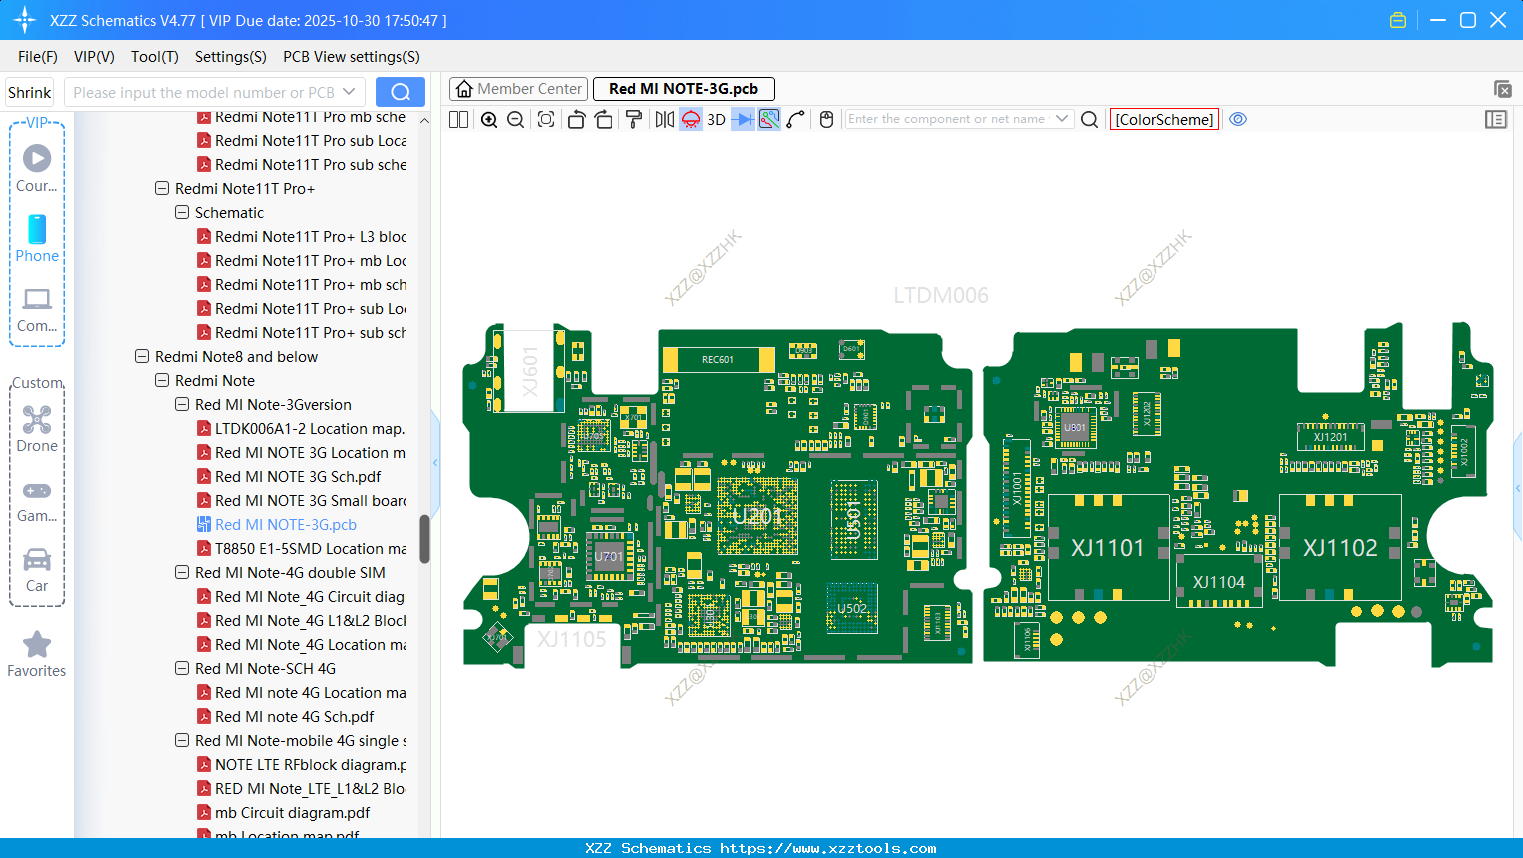The image size is (1523, 858).
Task: Click the ColorScheme button
Action: tap(1164, 120)
